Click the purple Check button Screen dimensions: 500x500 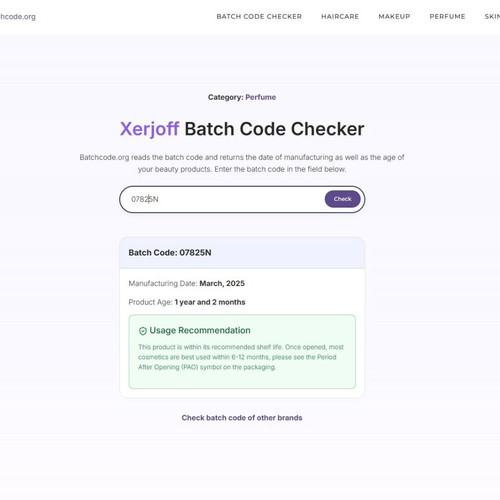point(342,199)
